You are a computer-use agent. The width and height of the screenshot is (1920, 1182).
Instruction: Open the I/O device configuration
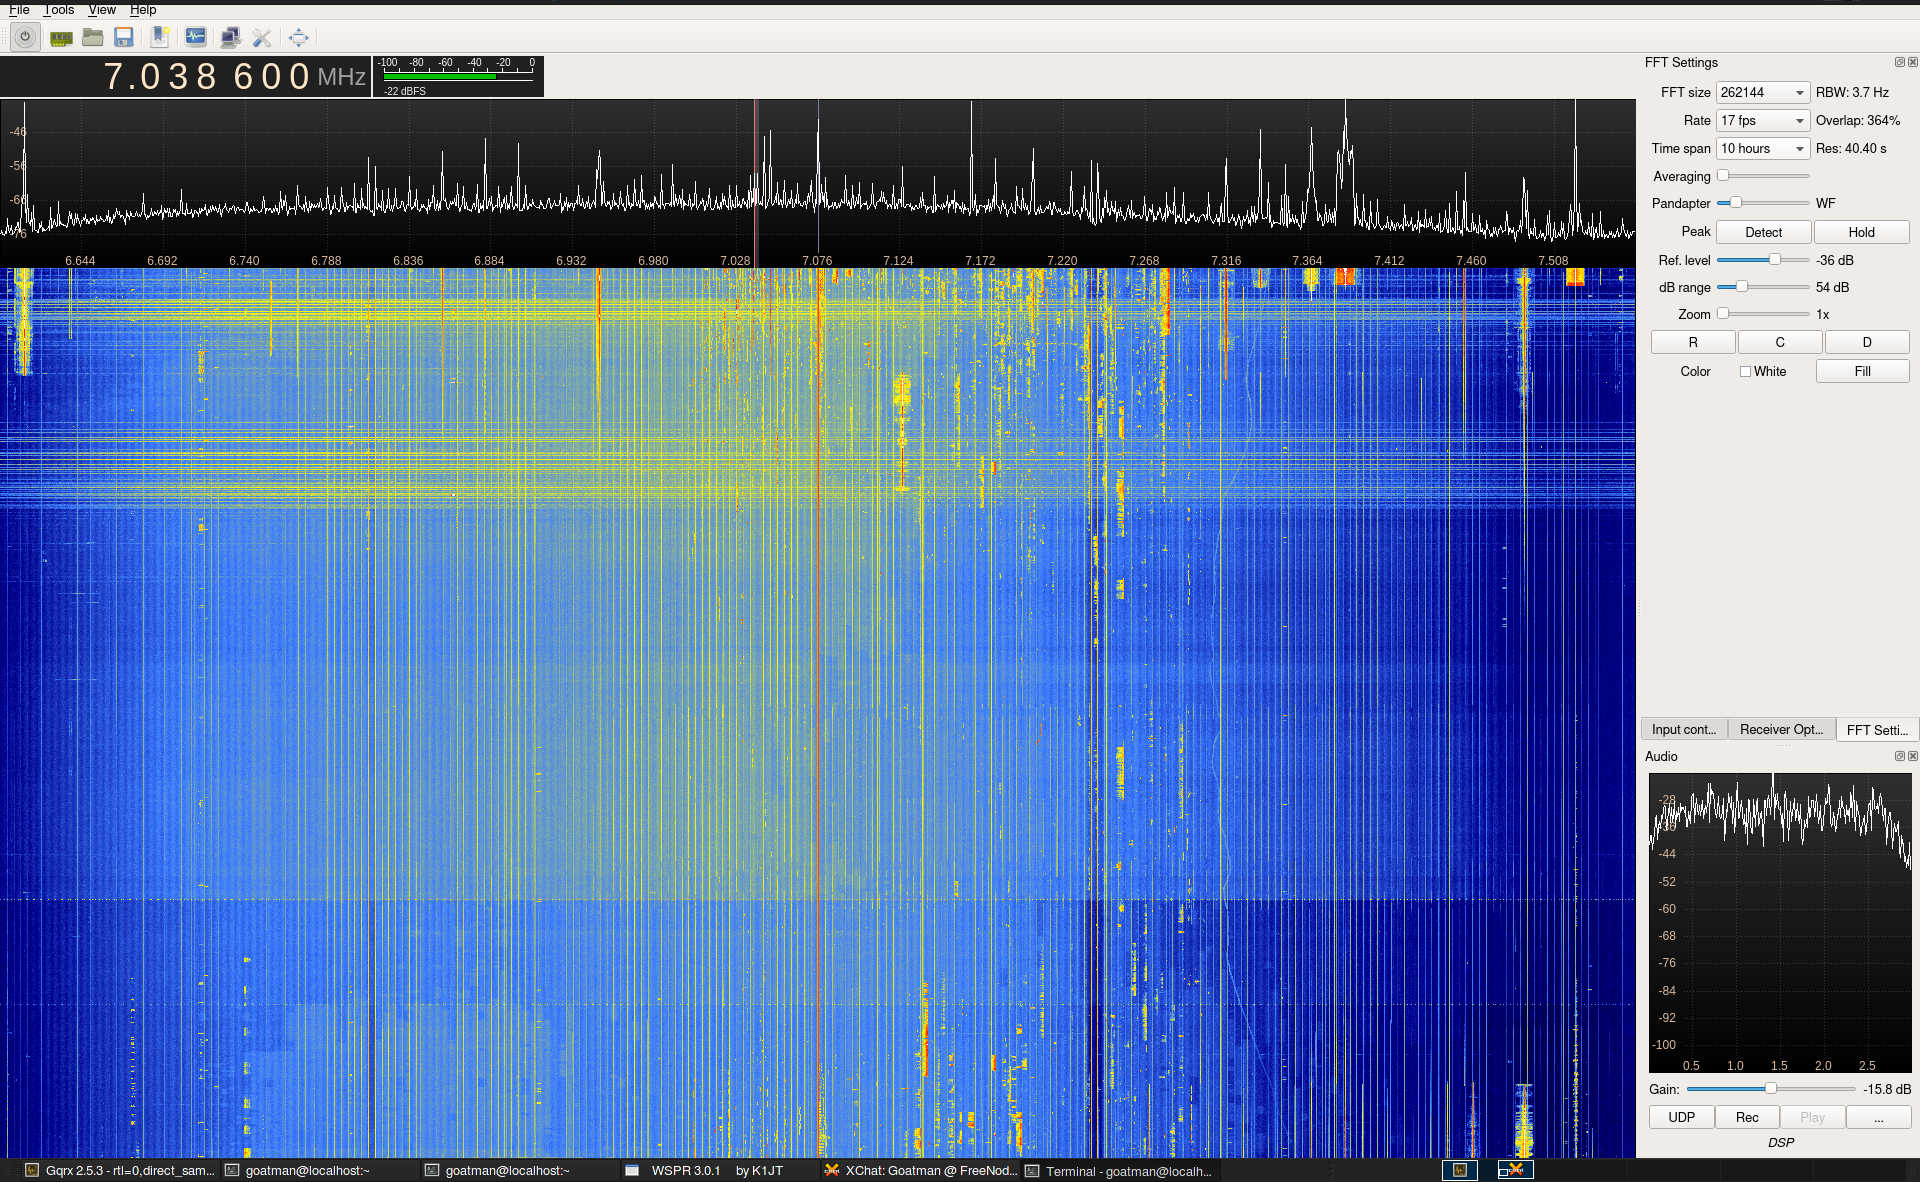coord(61,38)
